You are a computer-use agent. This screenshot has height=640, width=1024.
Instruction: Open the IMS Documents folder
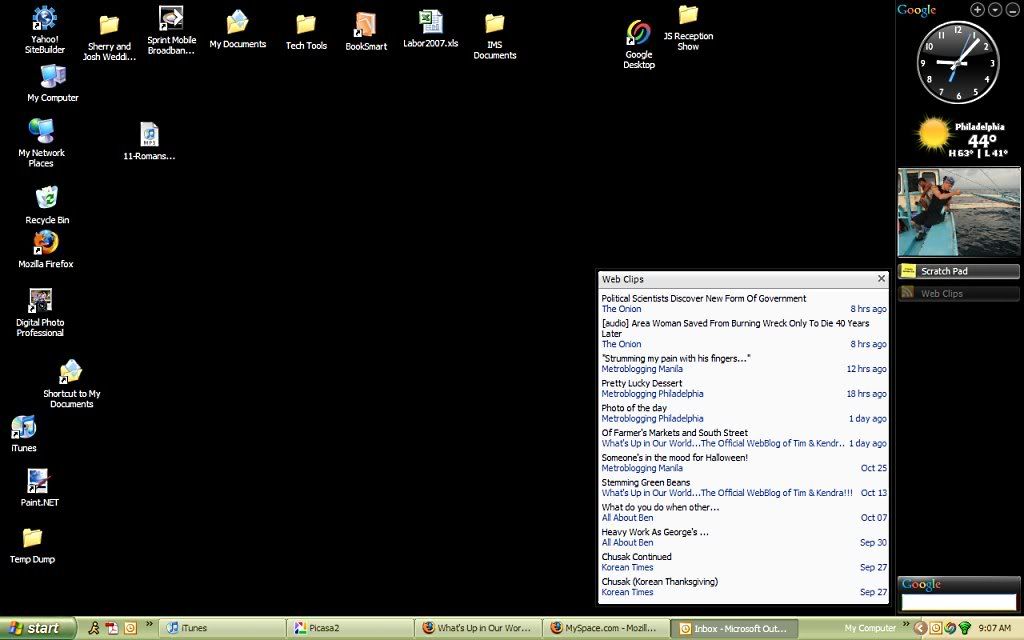[494, 37]
